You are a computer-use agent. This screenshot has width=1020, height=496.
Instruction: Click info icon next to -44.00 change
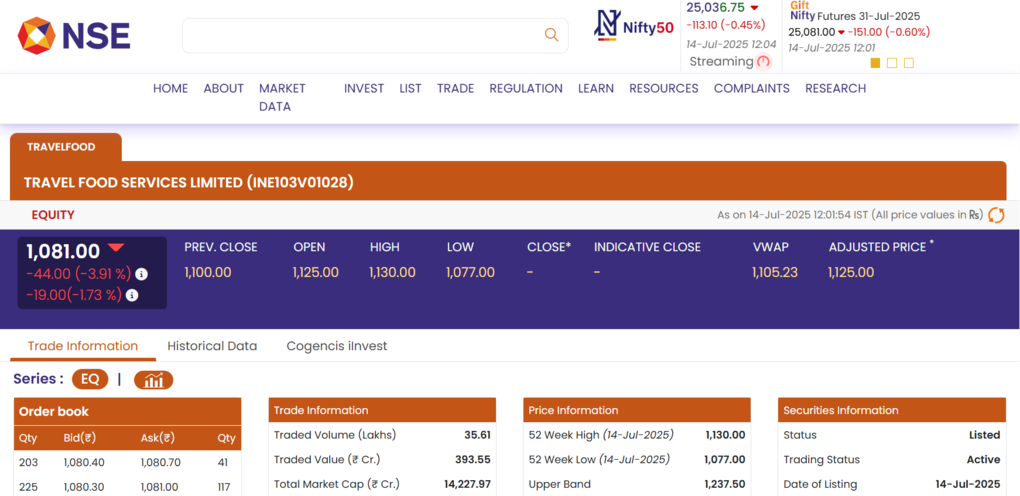tap(141, 274)
